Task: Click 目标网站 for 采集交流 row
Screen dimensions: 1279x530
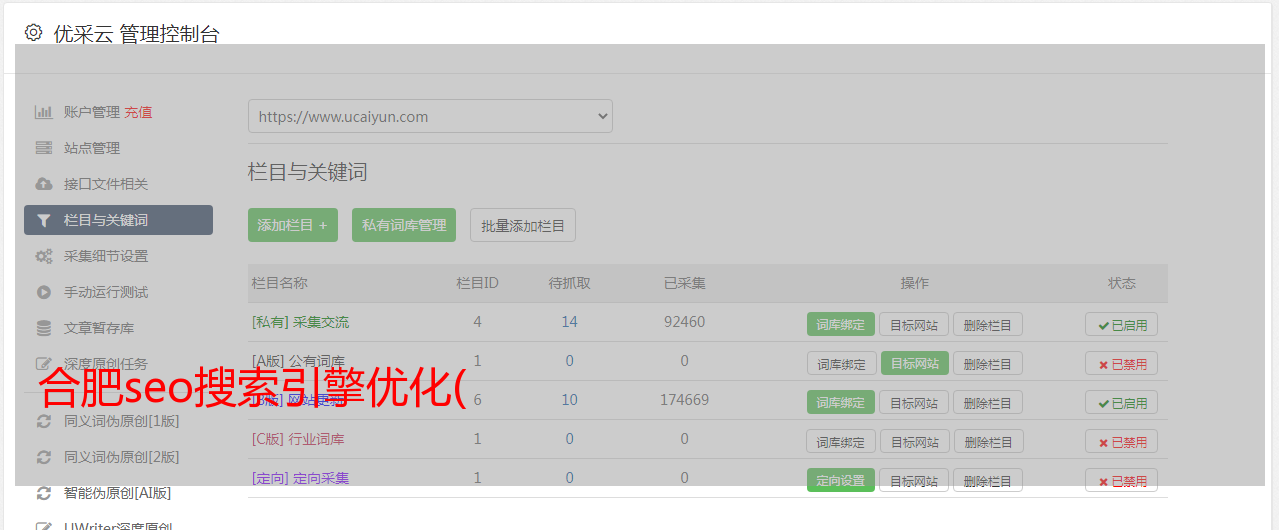Action: 915,324
